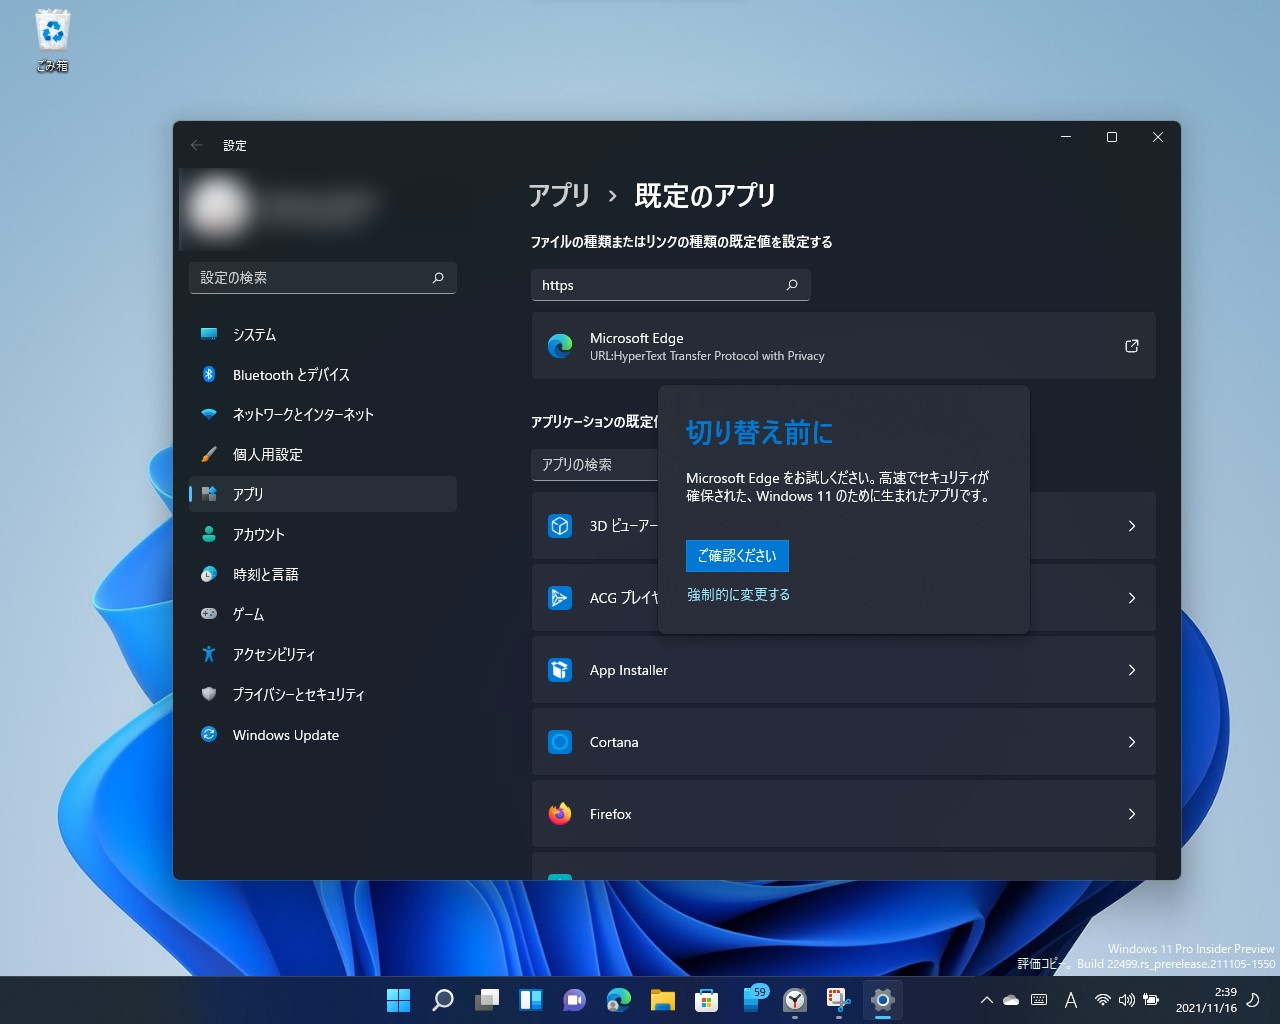
Task: Launch Search from the taskbar
Action: (442, 999)
